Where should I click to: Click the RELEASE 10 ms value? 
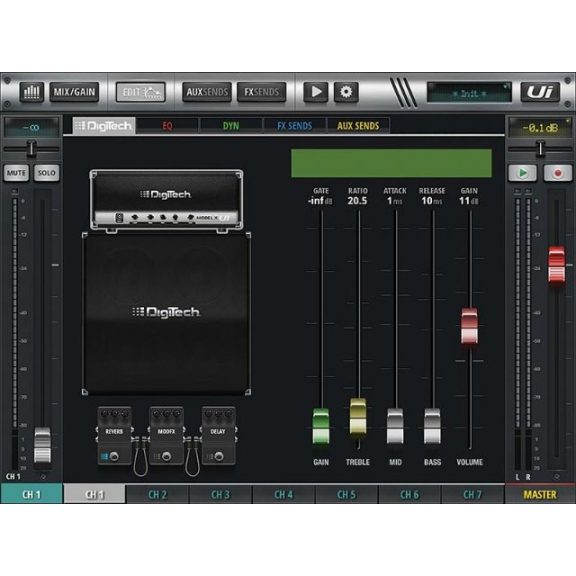tap(432, 201)
